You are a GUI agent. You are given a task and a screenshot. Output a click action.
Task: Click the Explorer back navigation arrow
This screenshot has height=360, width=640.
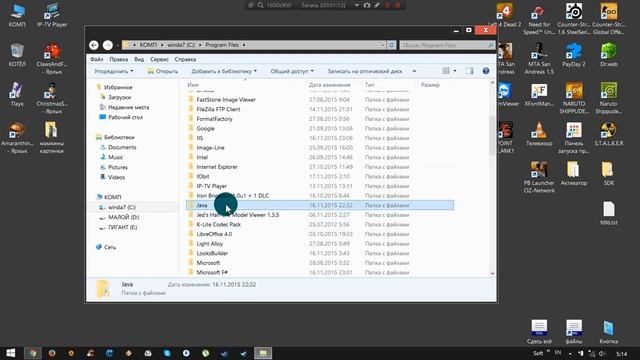tap(94, 45)
